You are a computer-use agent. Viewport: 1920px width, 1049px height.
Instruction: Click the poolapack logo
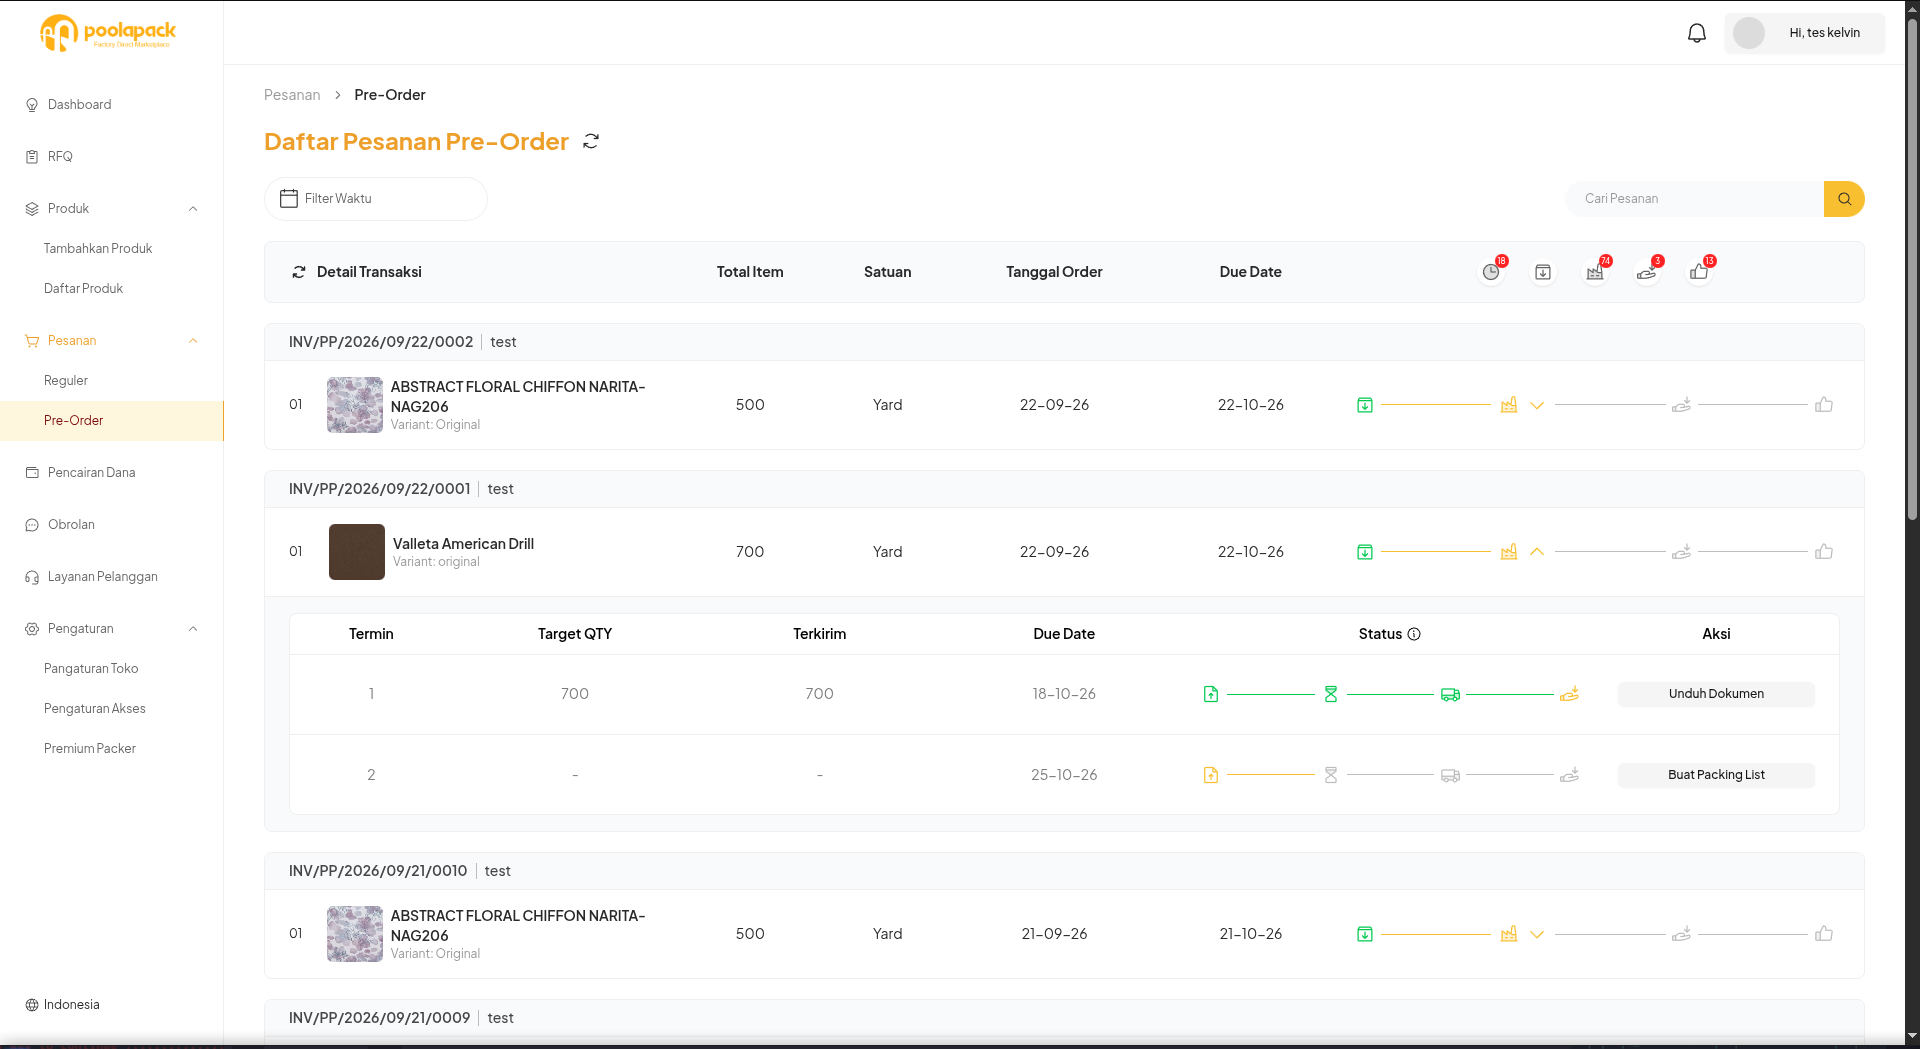[108, 33]
